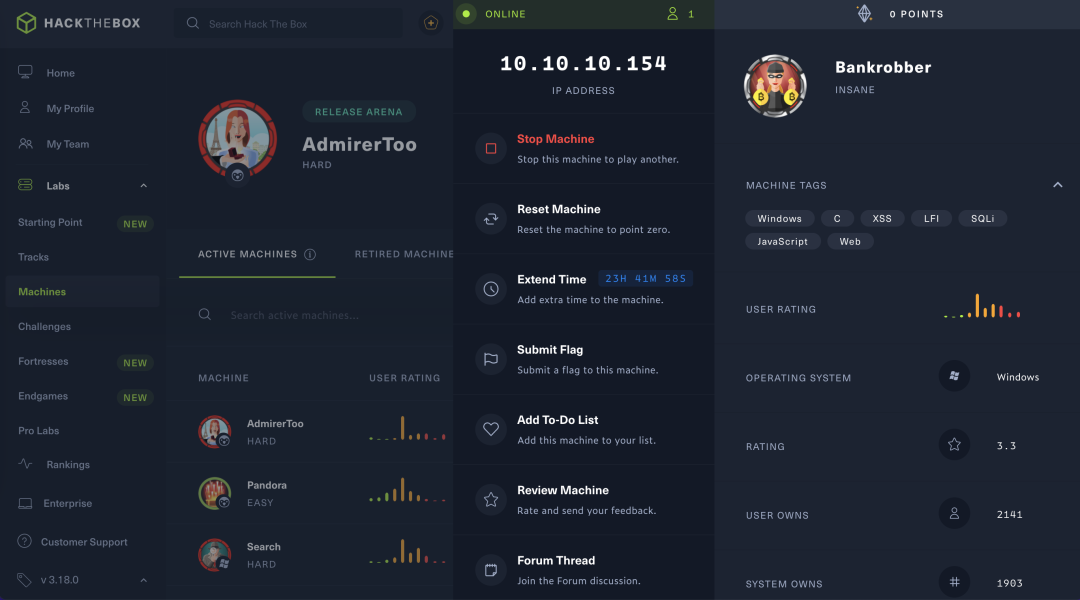Open the Pandora machine row
Screen dimensions: 1080x600
click(x=311, y=493)
